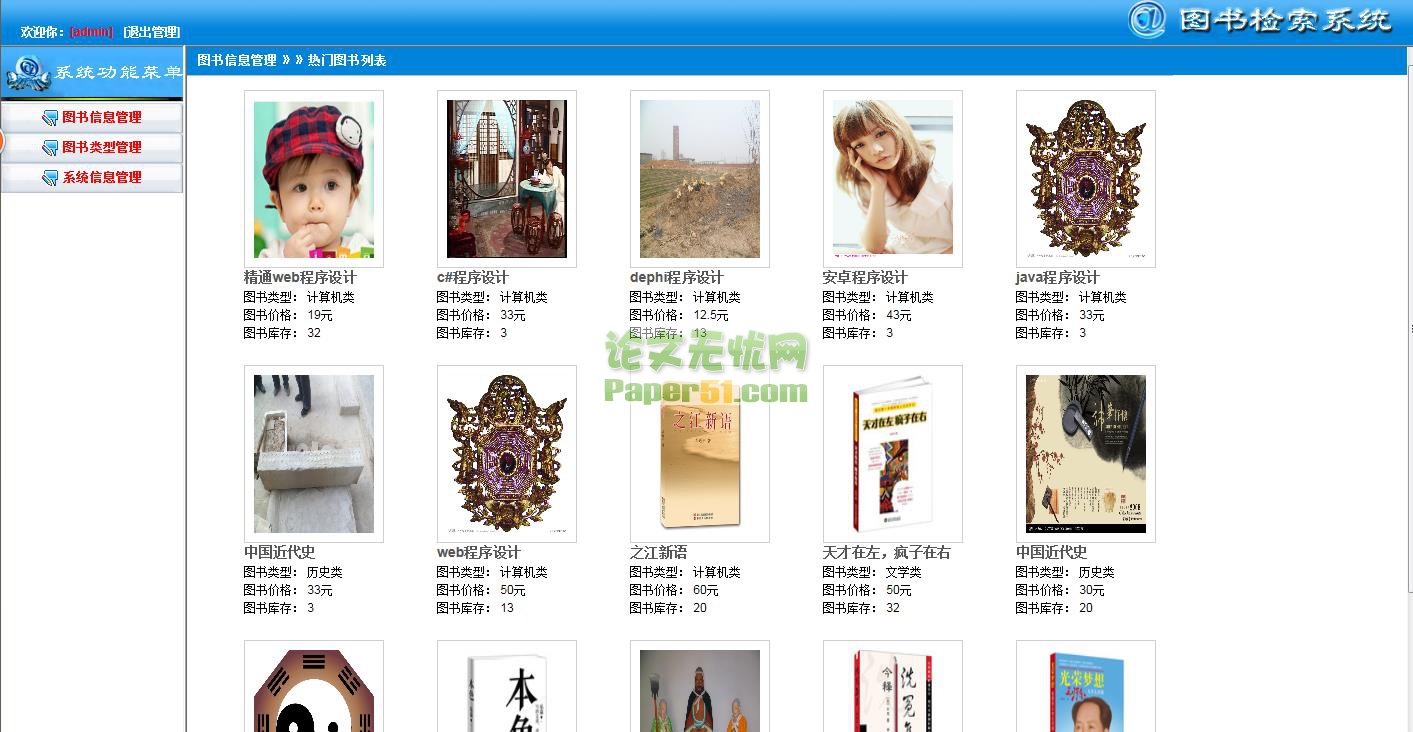The height and width of the screenshot is (732, 1413).
Task: Click the 退出管理 logout link
Action: pyautogui.click(x=152, y=32)
